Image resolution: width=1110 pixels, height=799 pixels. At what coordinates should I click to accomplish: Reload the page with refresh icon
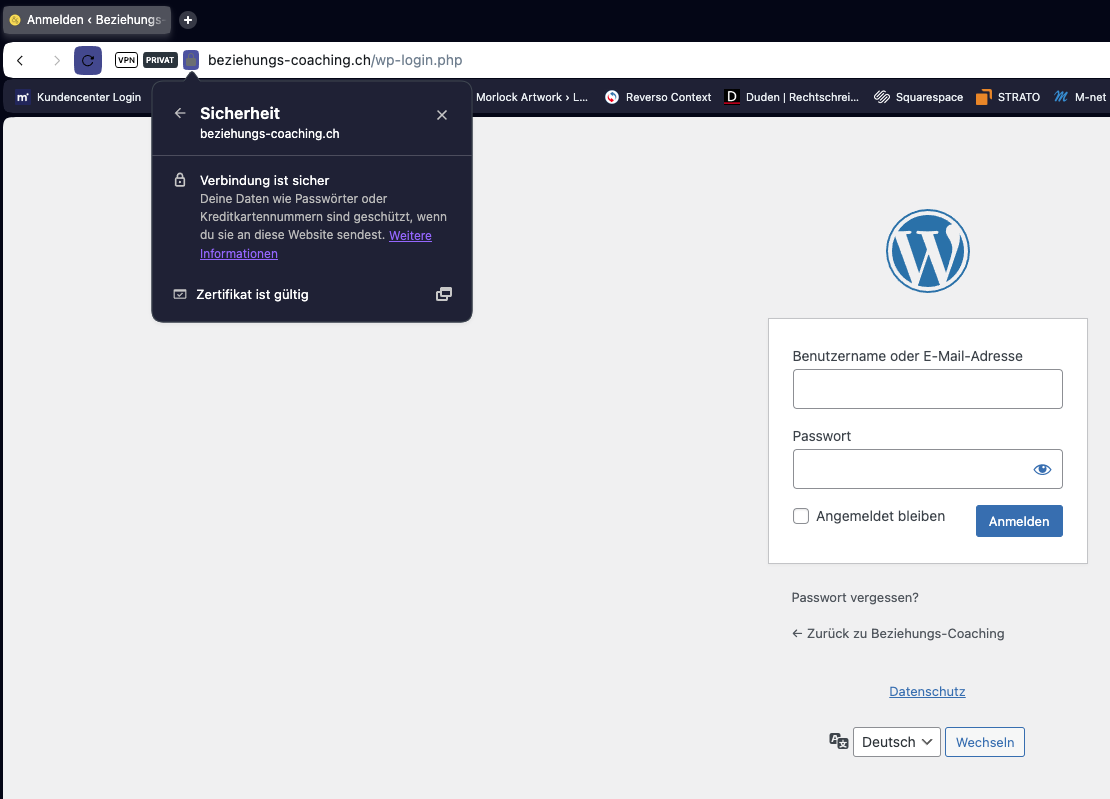point(88,61)
